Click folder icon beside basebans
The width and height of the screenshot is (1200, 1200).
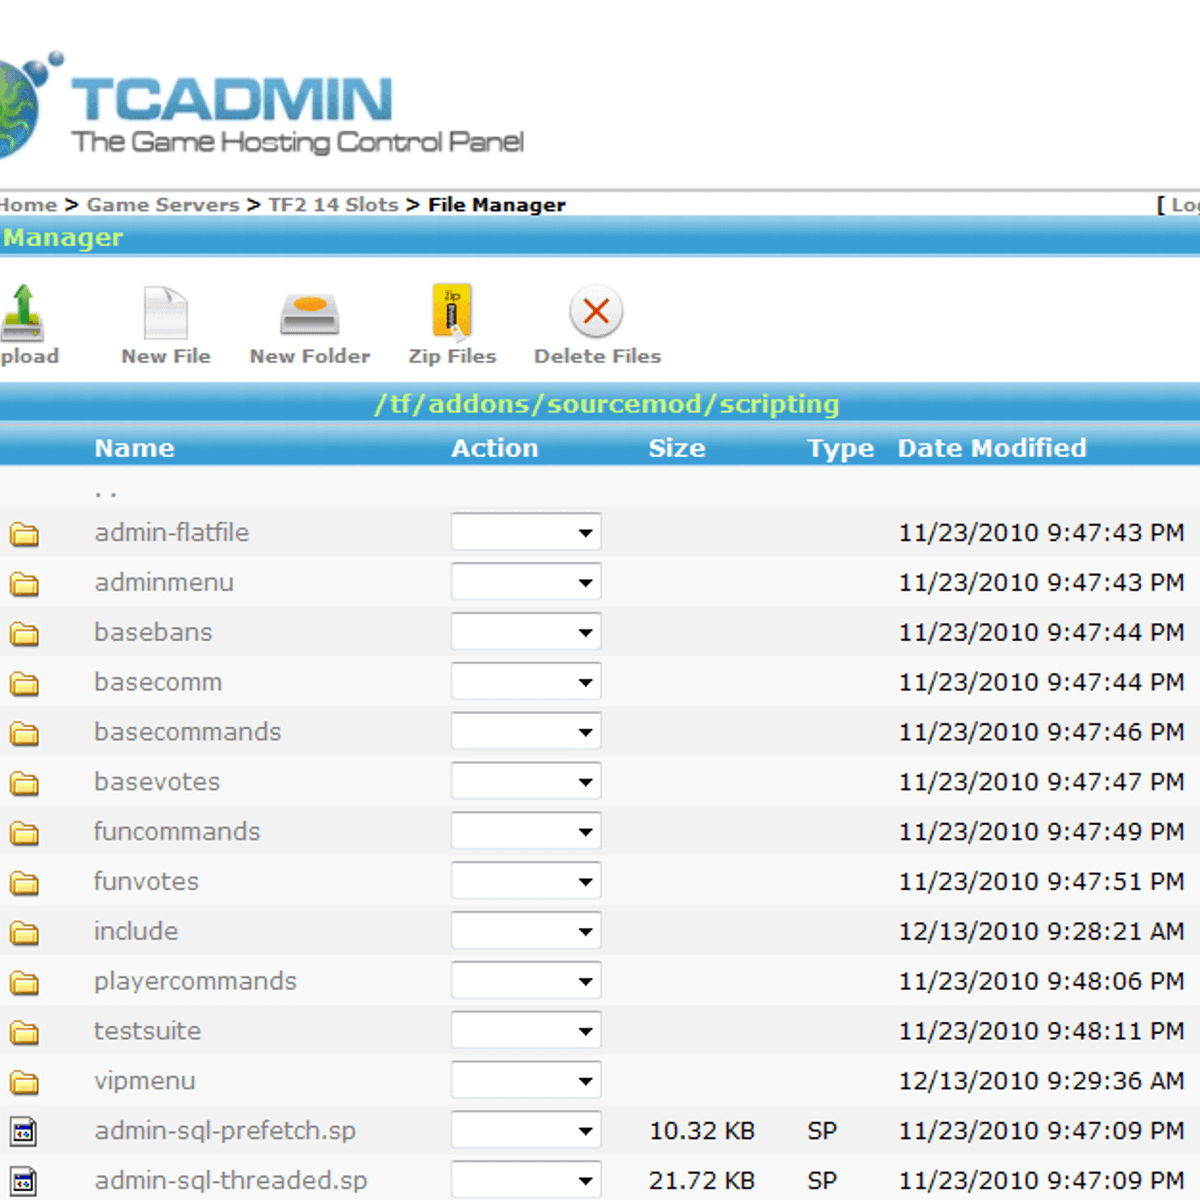25,634
